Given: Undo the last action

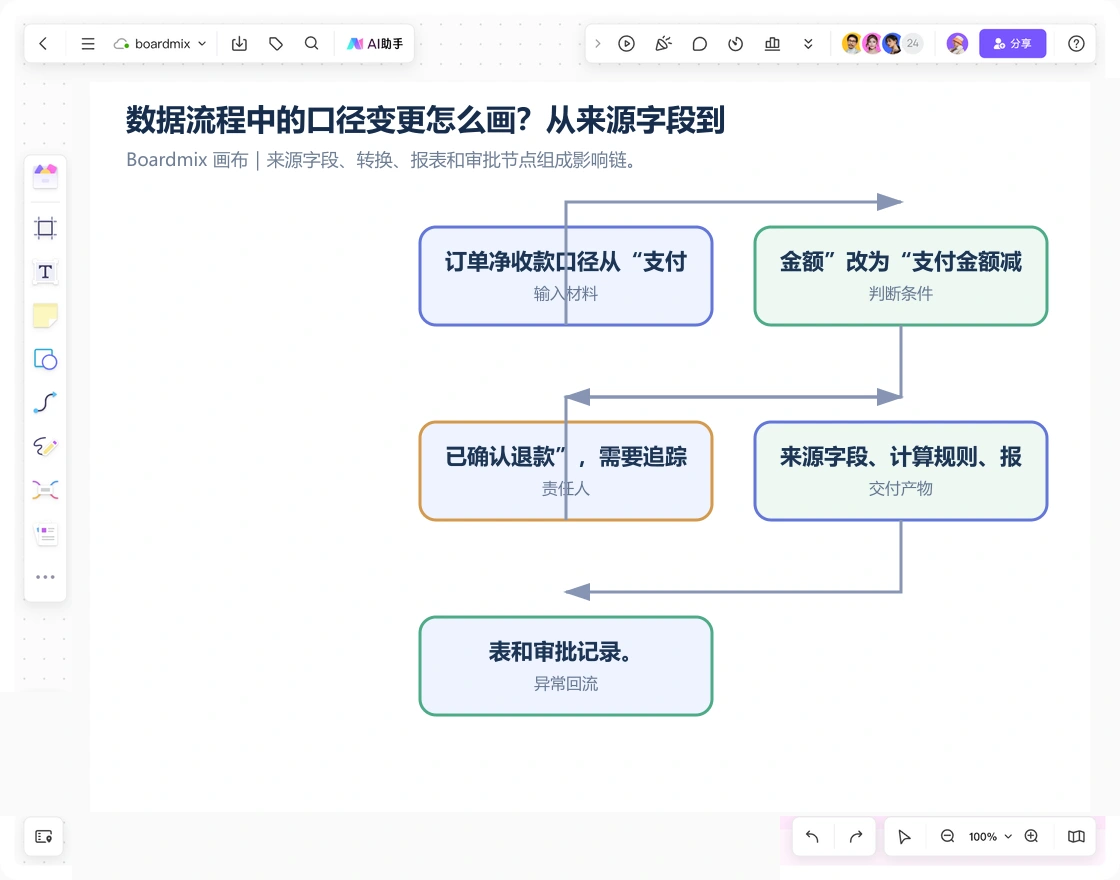Looking at the screenshot, I should 812,836.
